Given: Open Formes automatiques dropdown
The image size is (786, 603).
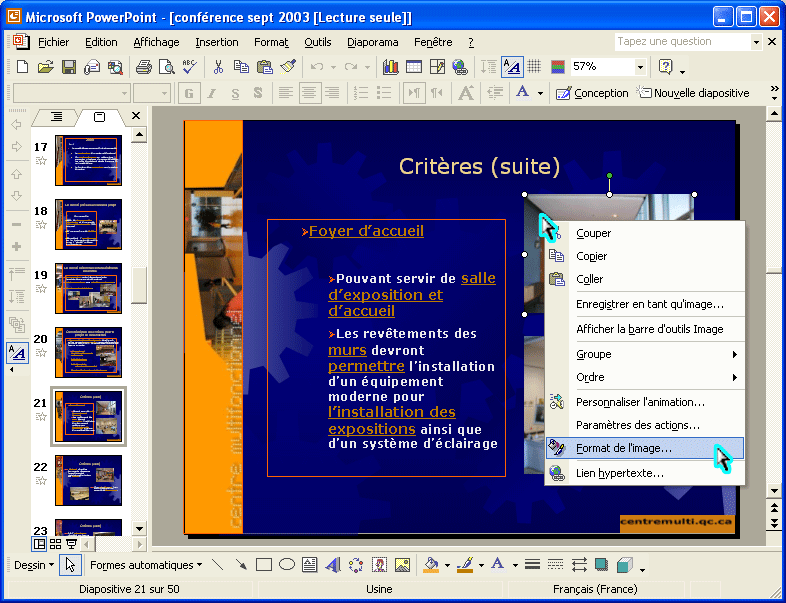Looking at the screenshot, I should coord(146,565).
